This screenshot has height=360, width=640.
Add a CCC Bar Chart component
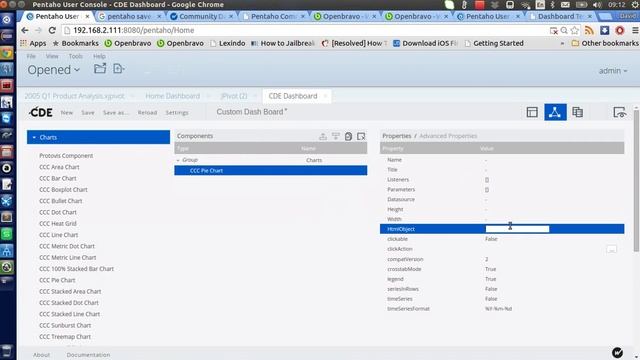click(x=58, y=178)
